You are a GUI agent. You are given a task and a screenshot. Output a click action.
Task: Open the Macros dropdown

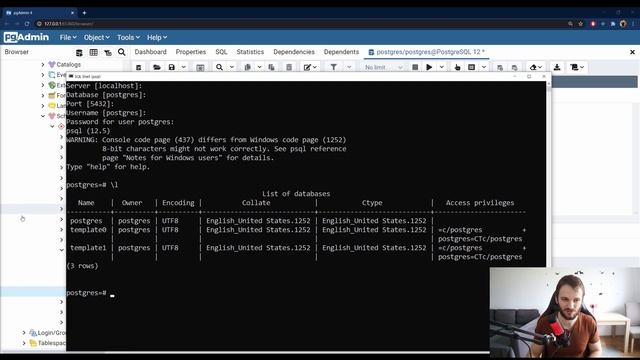pos(577,67)
